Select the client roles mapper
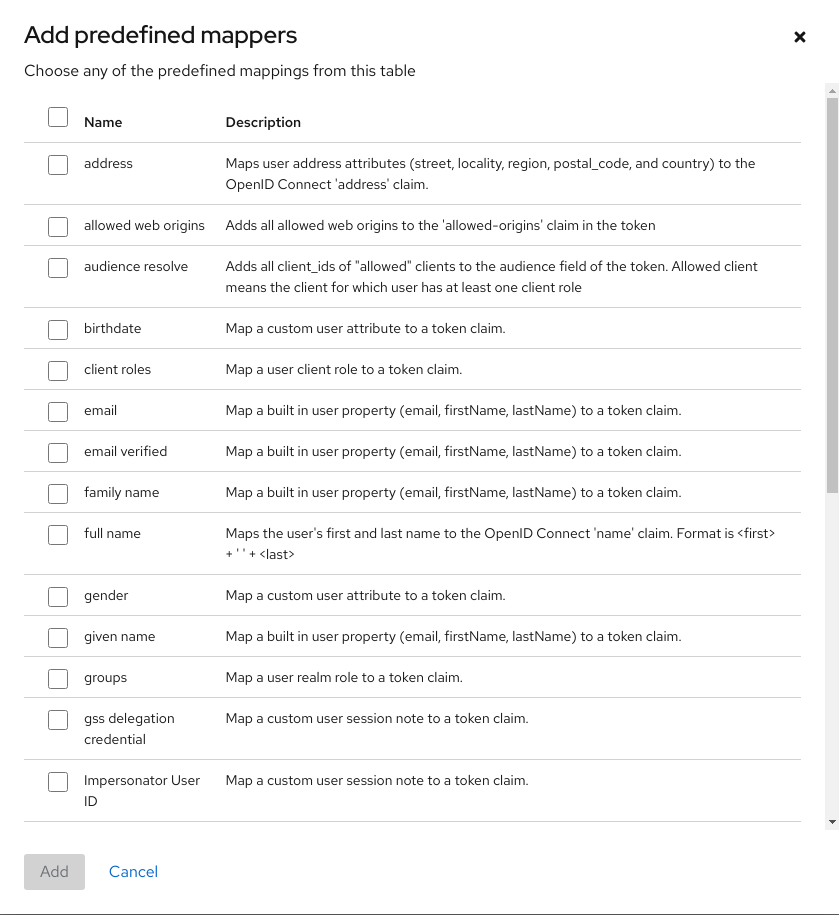This screenshot has height=915, width=839. point(57,370)
